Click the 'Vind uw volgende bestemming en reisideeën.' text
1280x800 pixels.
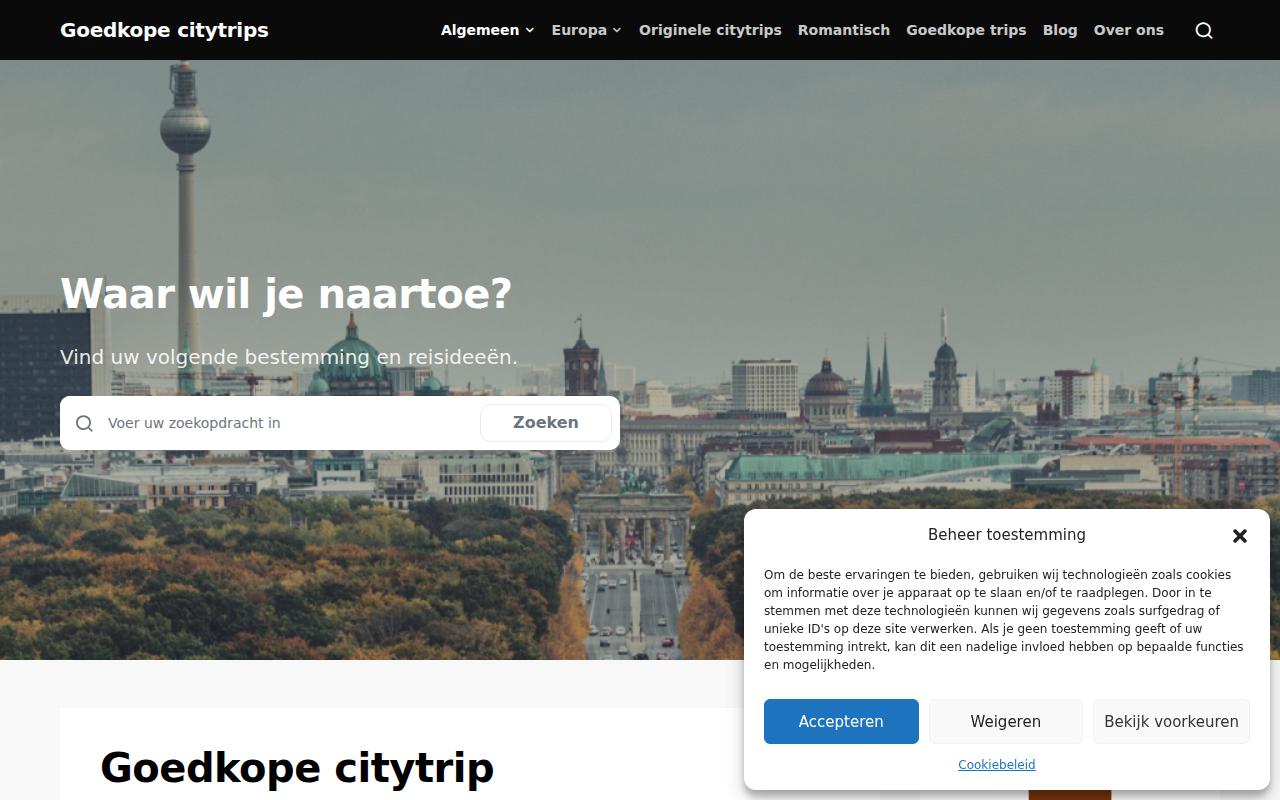pos(289,357)
